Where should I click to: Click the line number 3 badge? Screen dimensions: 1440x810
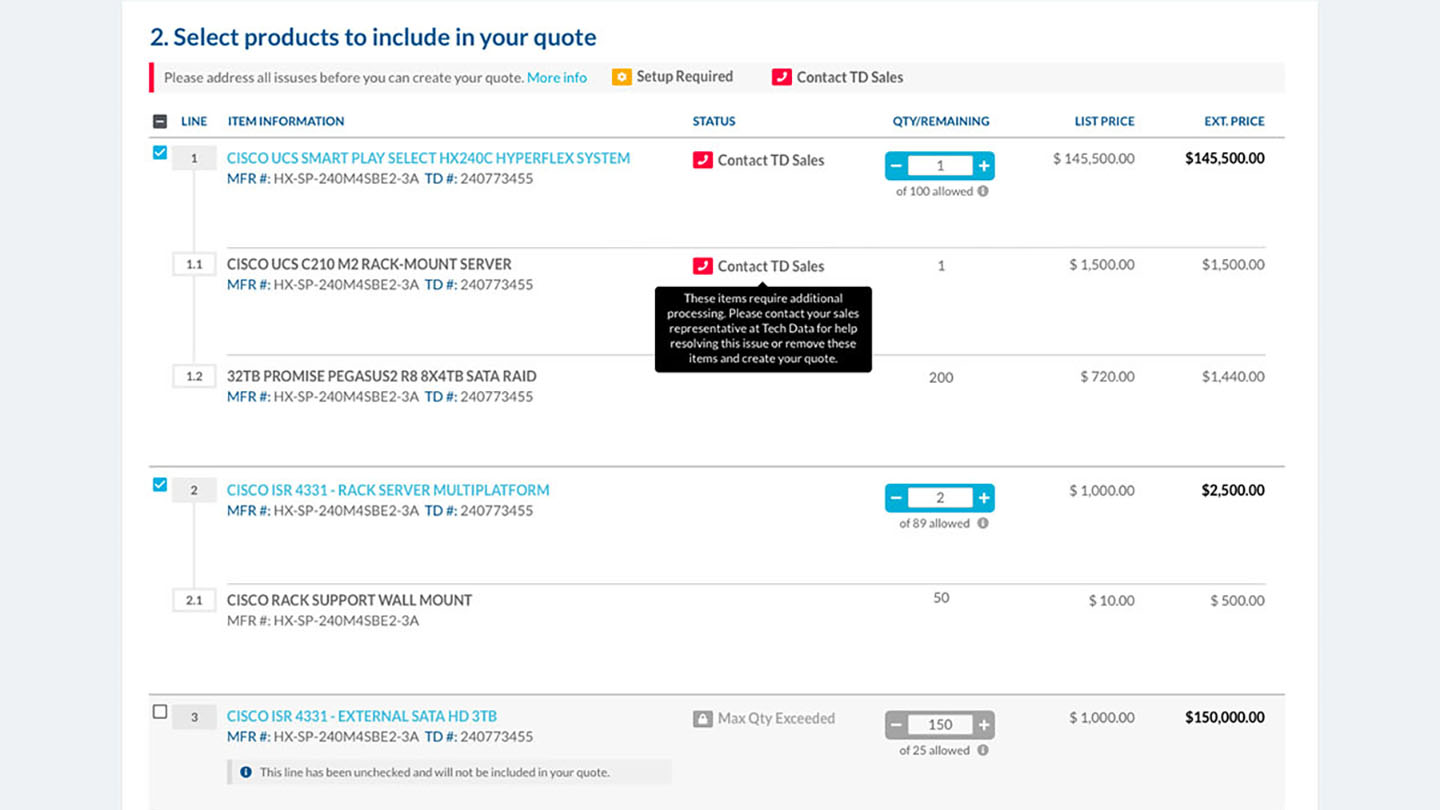pos(194,717)
